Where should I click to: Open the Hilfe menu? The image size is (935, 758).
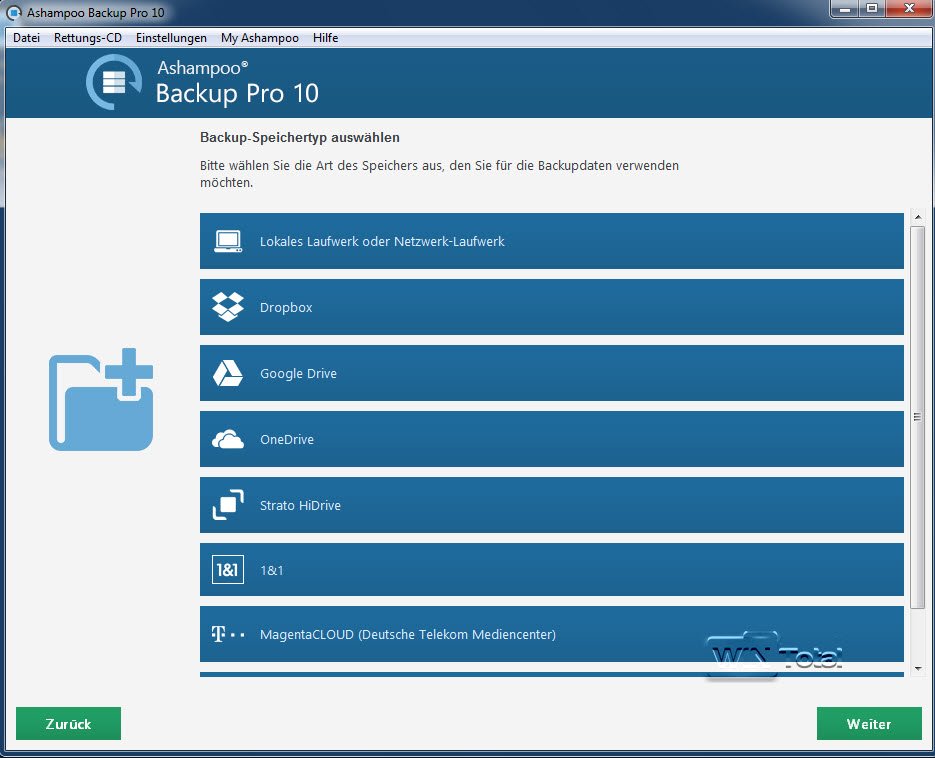tap(326, 38)
